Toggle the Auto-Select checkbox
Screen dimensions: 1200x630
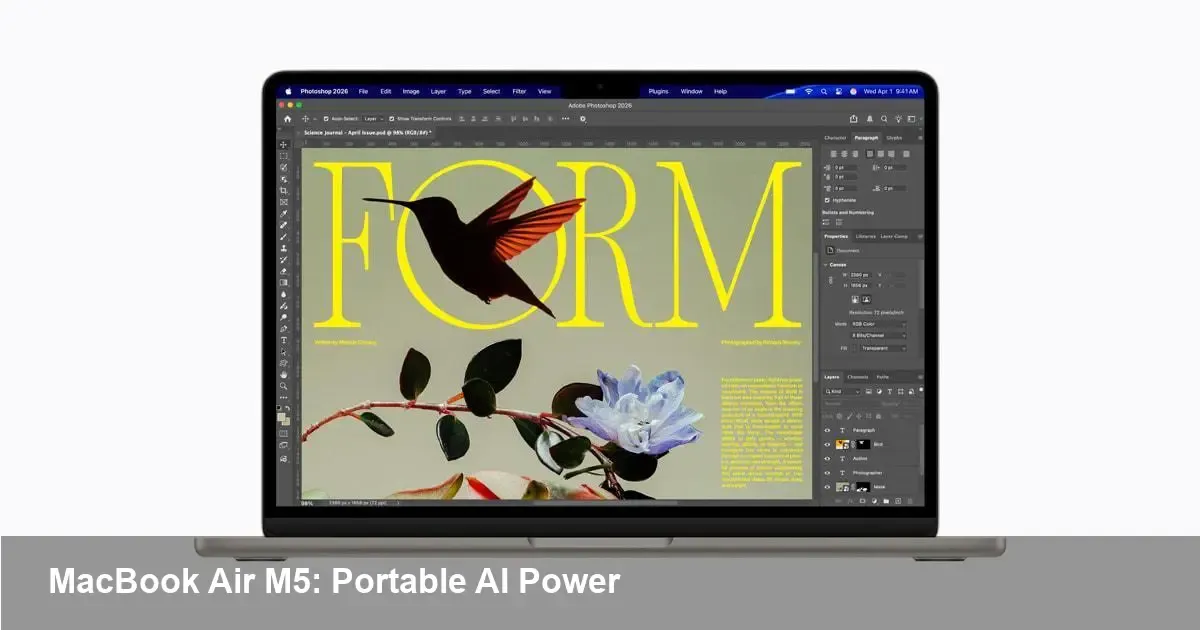[326, 118]
